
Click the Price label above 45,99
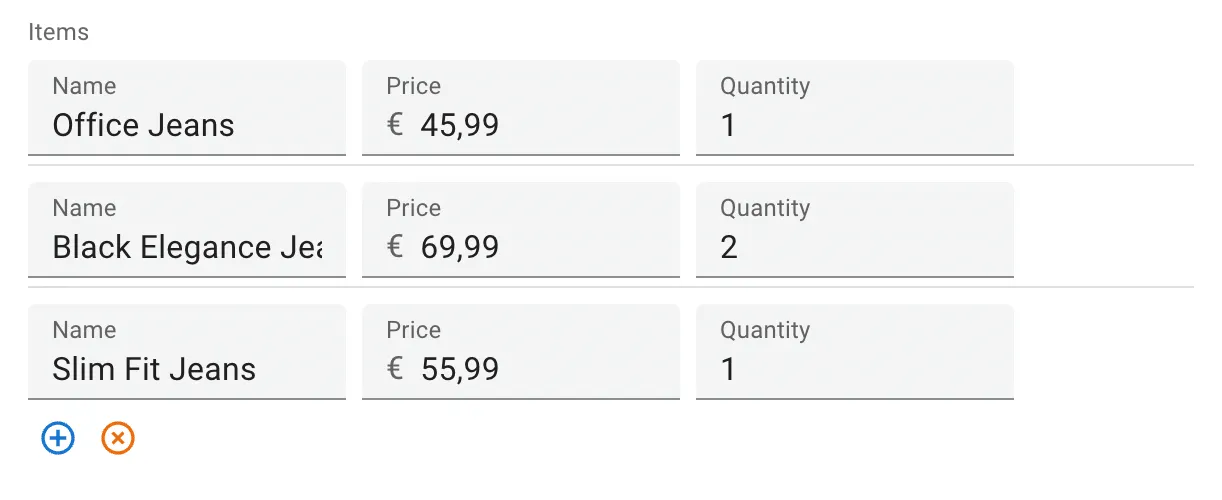(x=413, y=86)
